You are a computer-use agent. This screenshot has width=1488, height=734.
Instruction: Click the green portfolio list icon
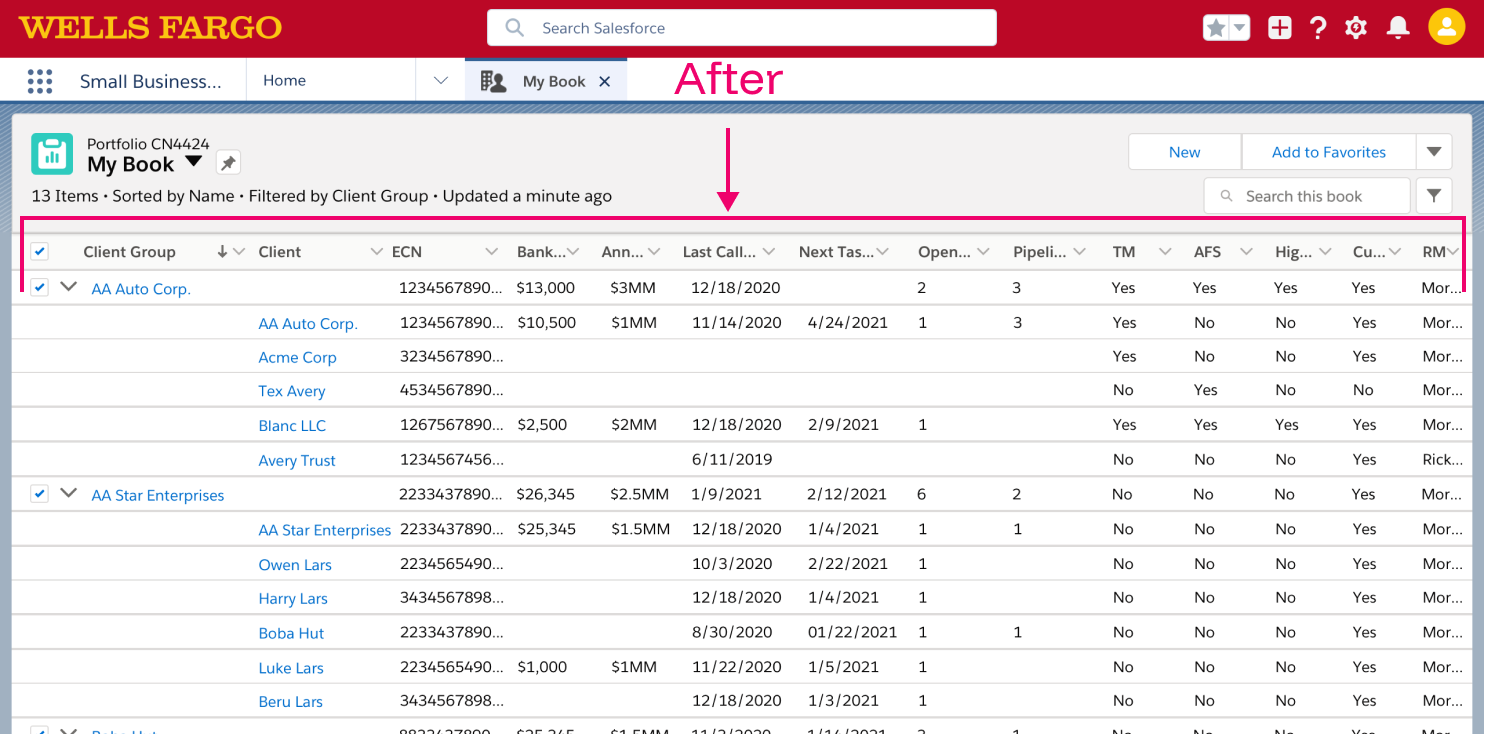[x=52, y=153]
